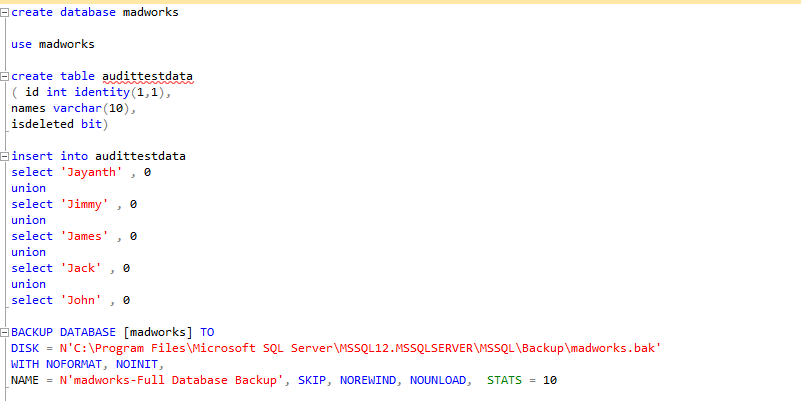The height and width of the screenshot is (401, 801).
Task: Click the 'Jayanth' string literal
Action: (92, 172)
